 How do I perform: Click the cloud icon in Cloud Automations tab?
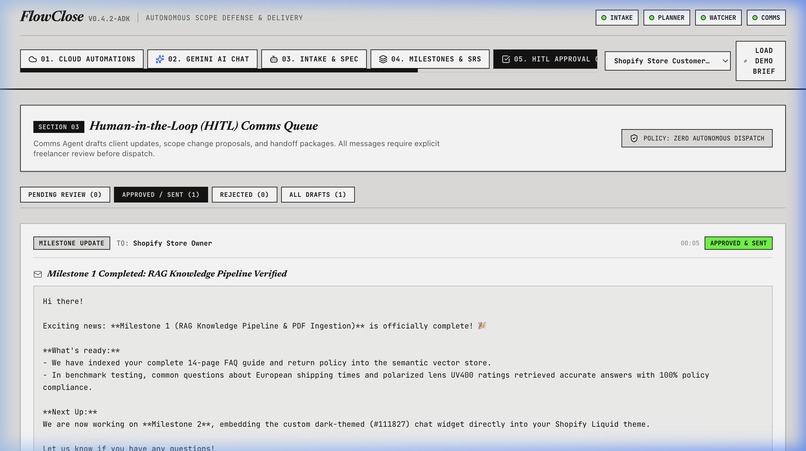pos(33,59)
